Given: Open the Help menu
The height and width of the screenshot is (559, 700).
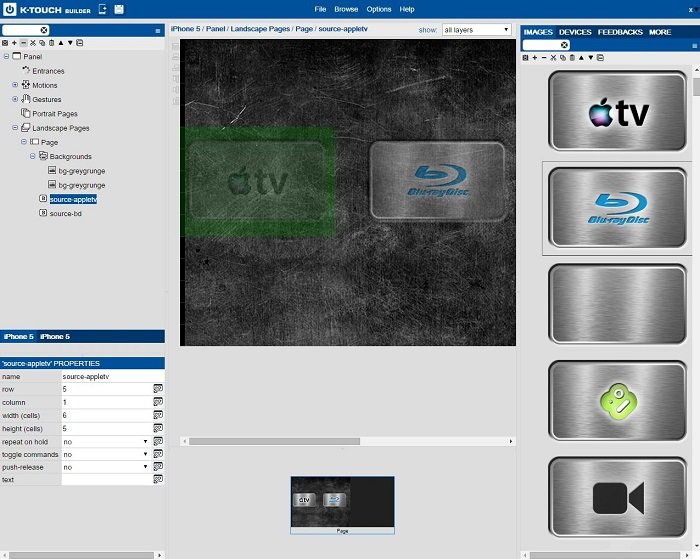Looking at the screenshot, I should tap(407, 9).
